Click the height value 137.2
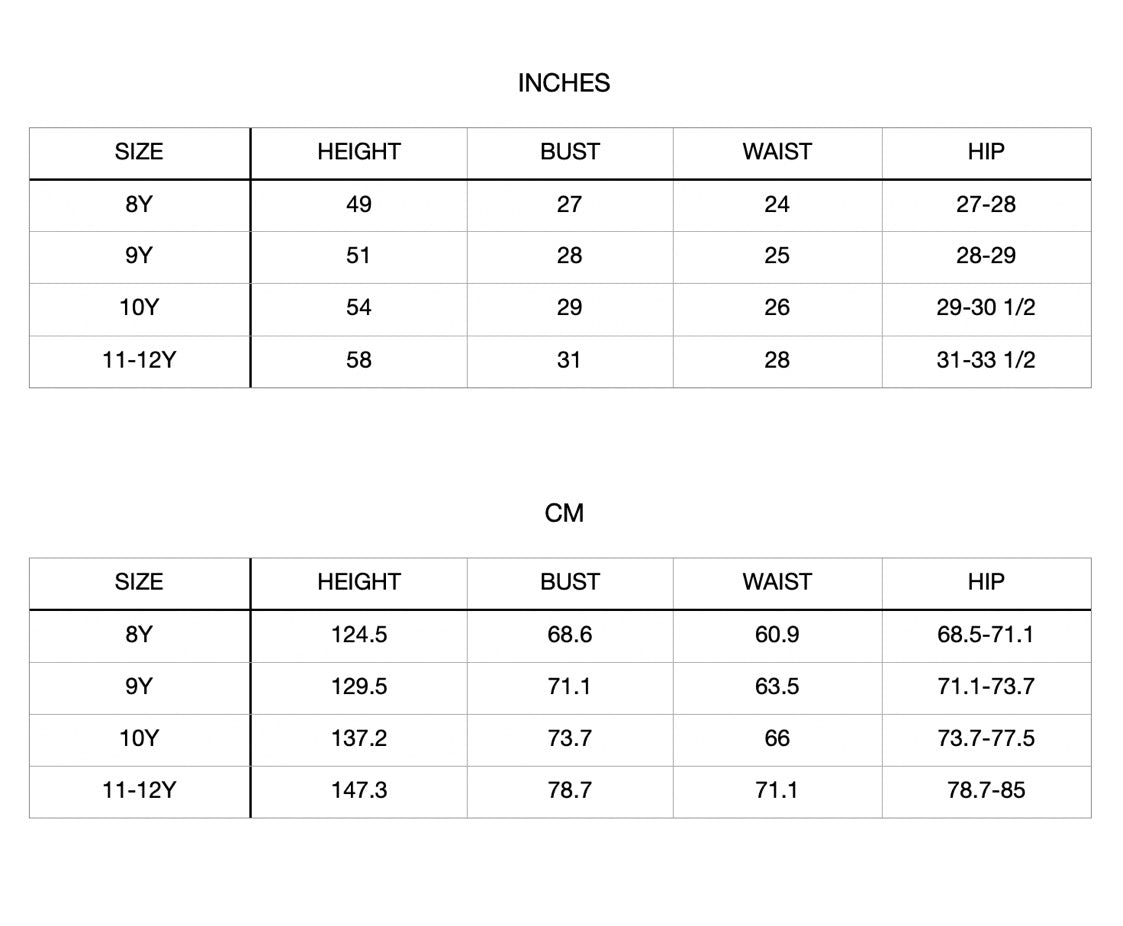 pos(359,738)
